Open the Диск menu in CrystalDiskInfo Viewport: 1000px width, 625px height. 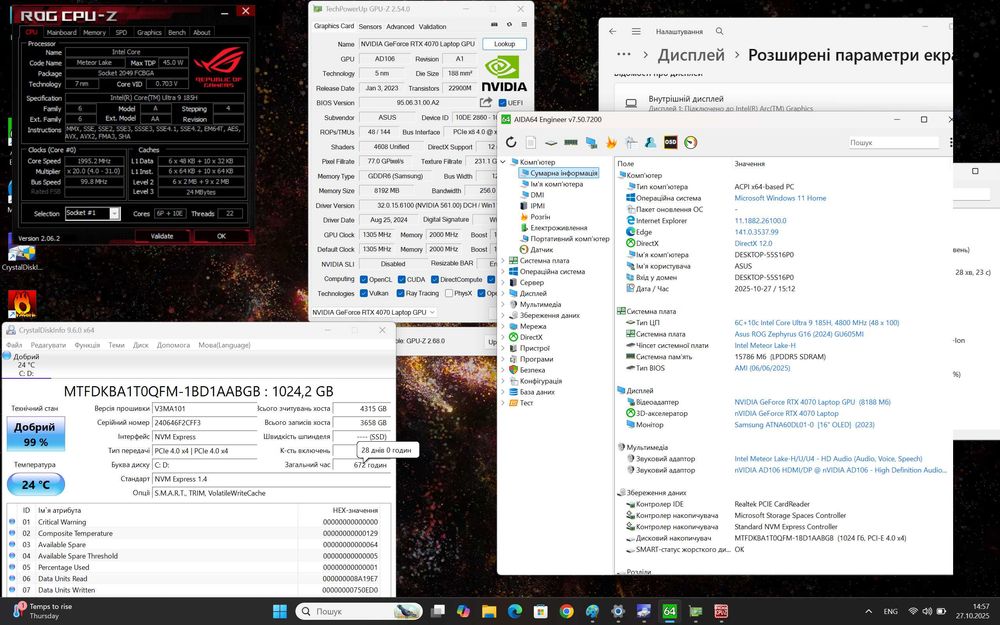[x=140, y=345]
